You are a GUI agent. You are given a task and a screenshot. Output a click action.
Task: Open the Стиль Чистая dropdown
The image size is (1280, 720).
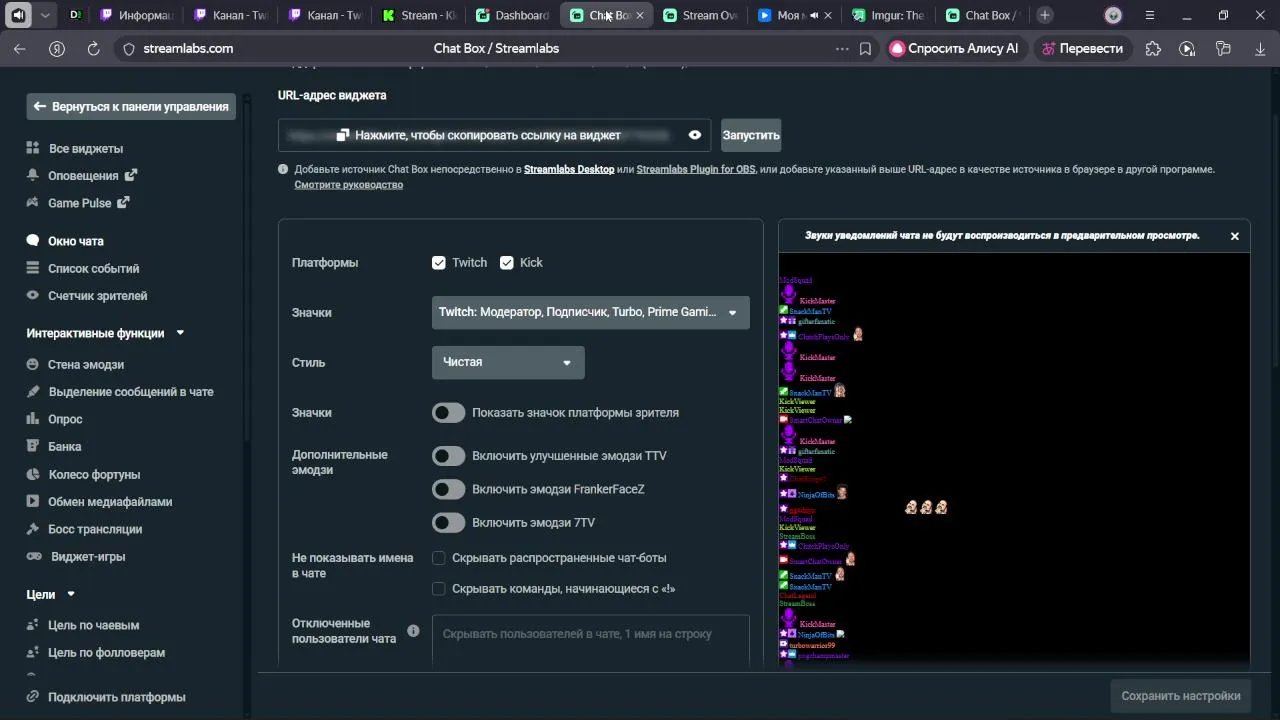click(508, 362)
